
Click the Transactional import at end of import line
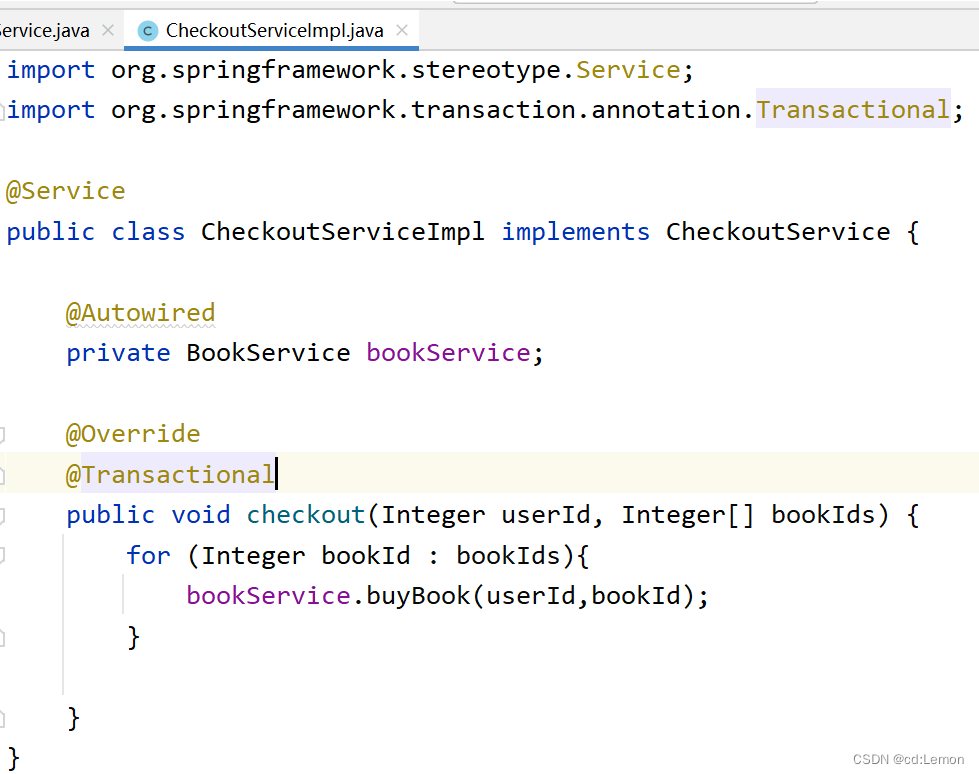pyautogui.click(x=853, y=109)
